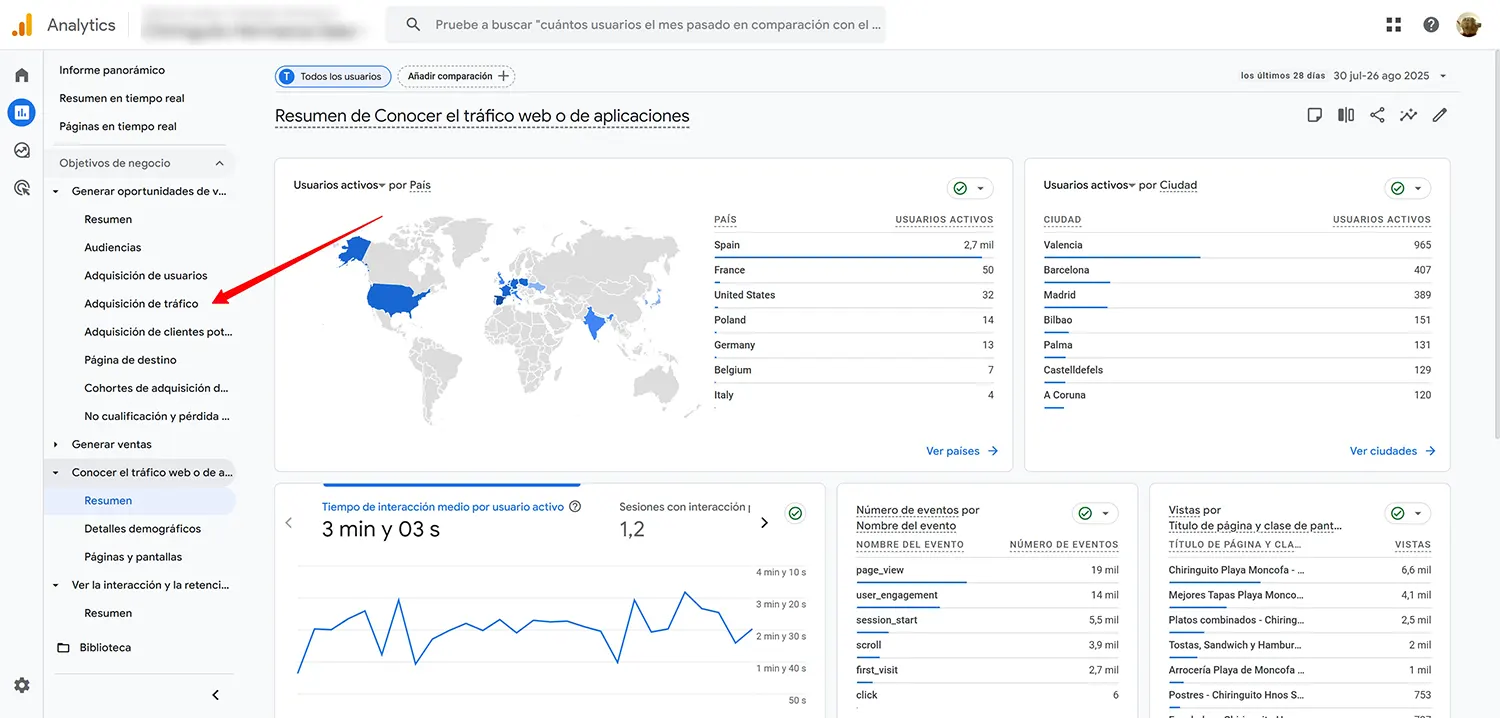Edit the report with the pencil icon
Viewport: 1500px width, 718px height.
[1440, 114]
